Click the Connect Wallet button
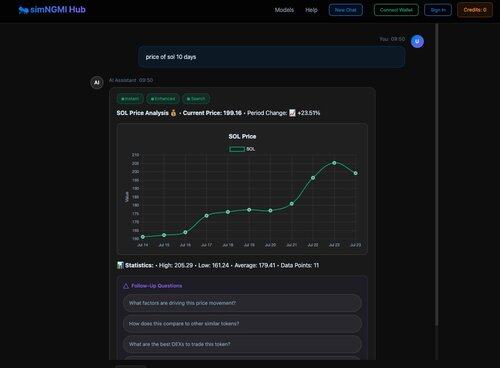Screen dimensions: 500x368 pyautogui.click(x=396, y=10)
